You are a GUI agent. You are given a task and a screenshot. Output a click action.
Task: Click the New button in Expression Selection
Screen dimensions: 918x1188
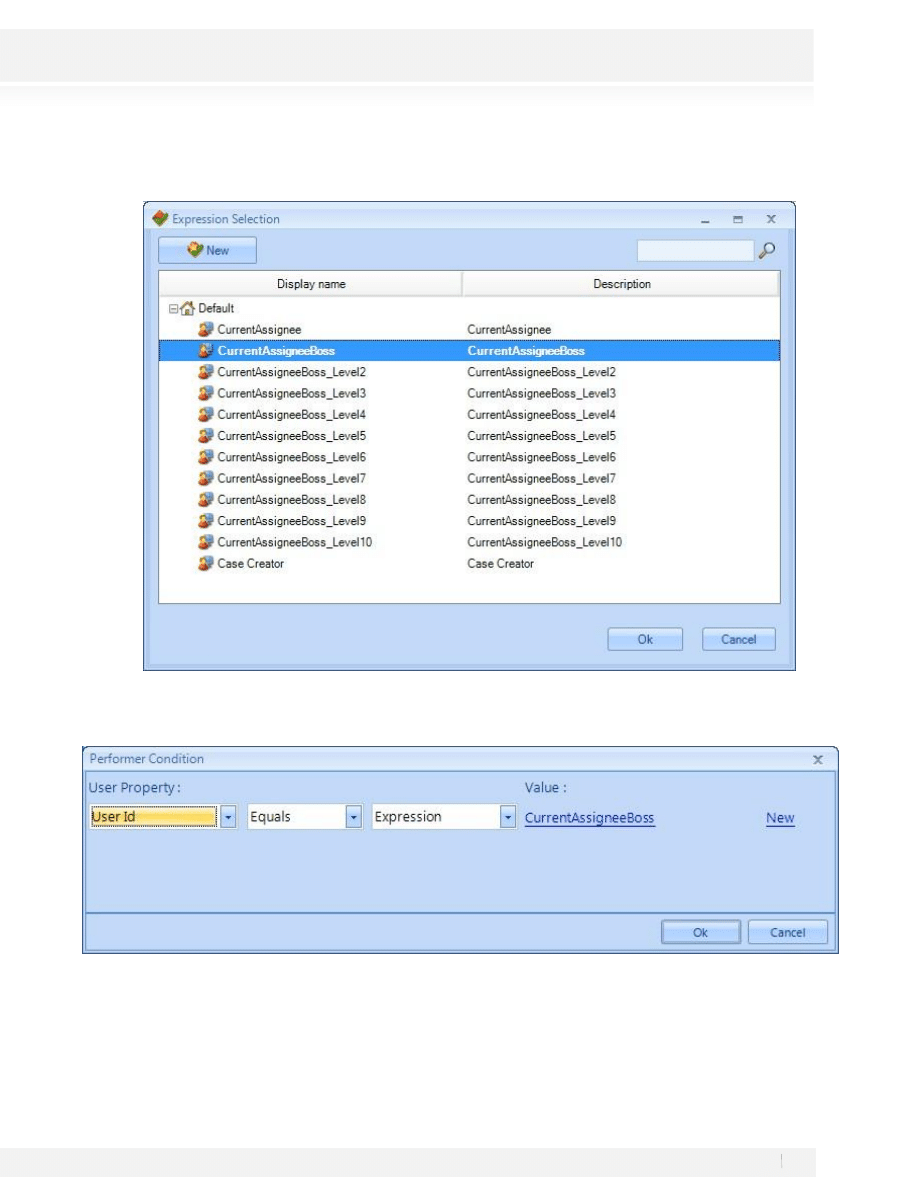tap(207, 250)
